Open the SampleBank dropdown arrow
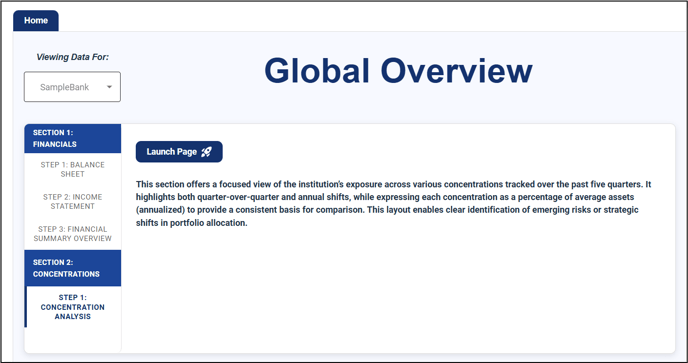The height and width of the screenshot is (363, 688). click(109, 87)
